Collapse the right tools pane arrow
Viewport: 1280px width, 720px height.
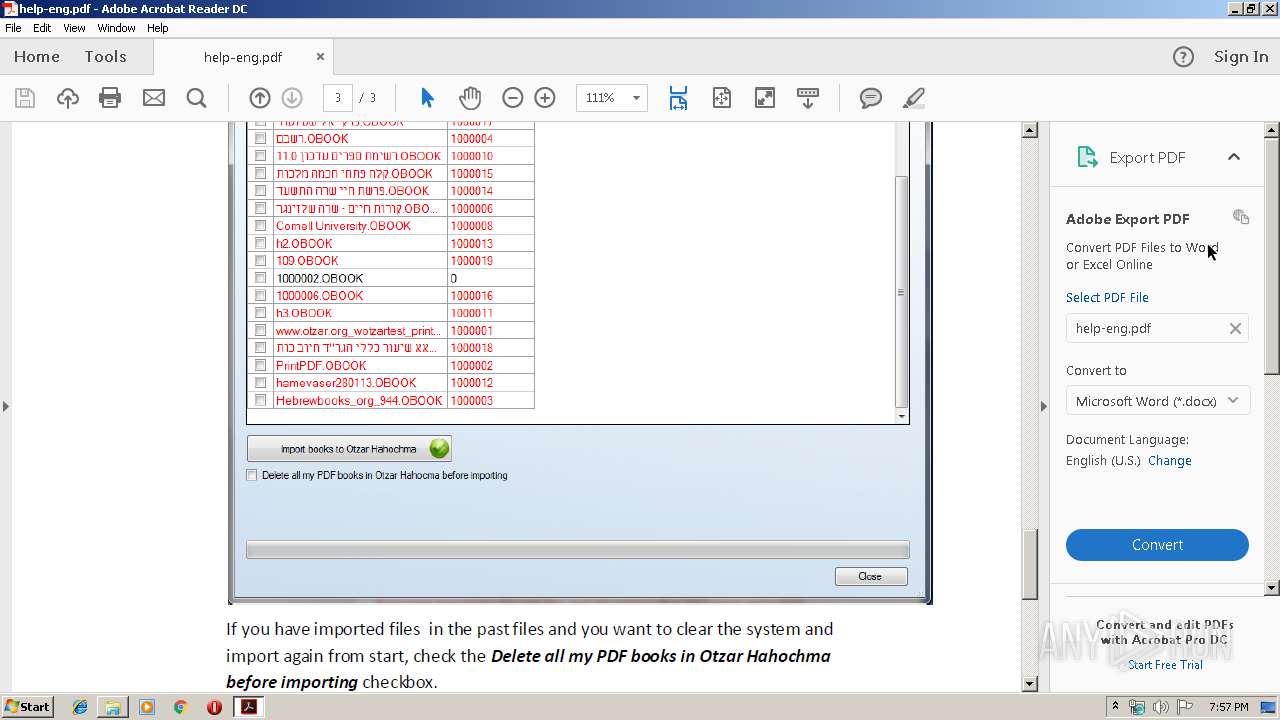(x=1043, y=406)
